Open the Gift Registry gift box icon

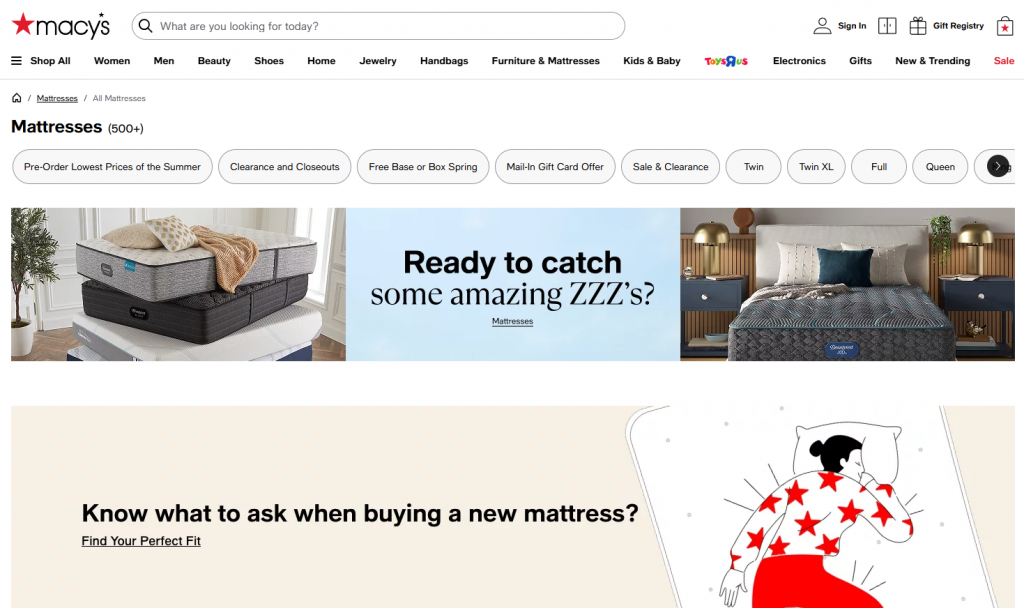pos(918,25)
